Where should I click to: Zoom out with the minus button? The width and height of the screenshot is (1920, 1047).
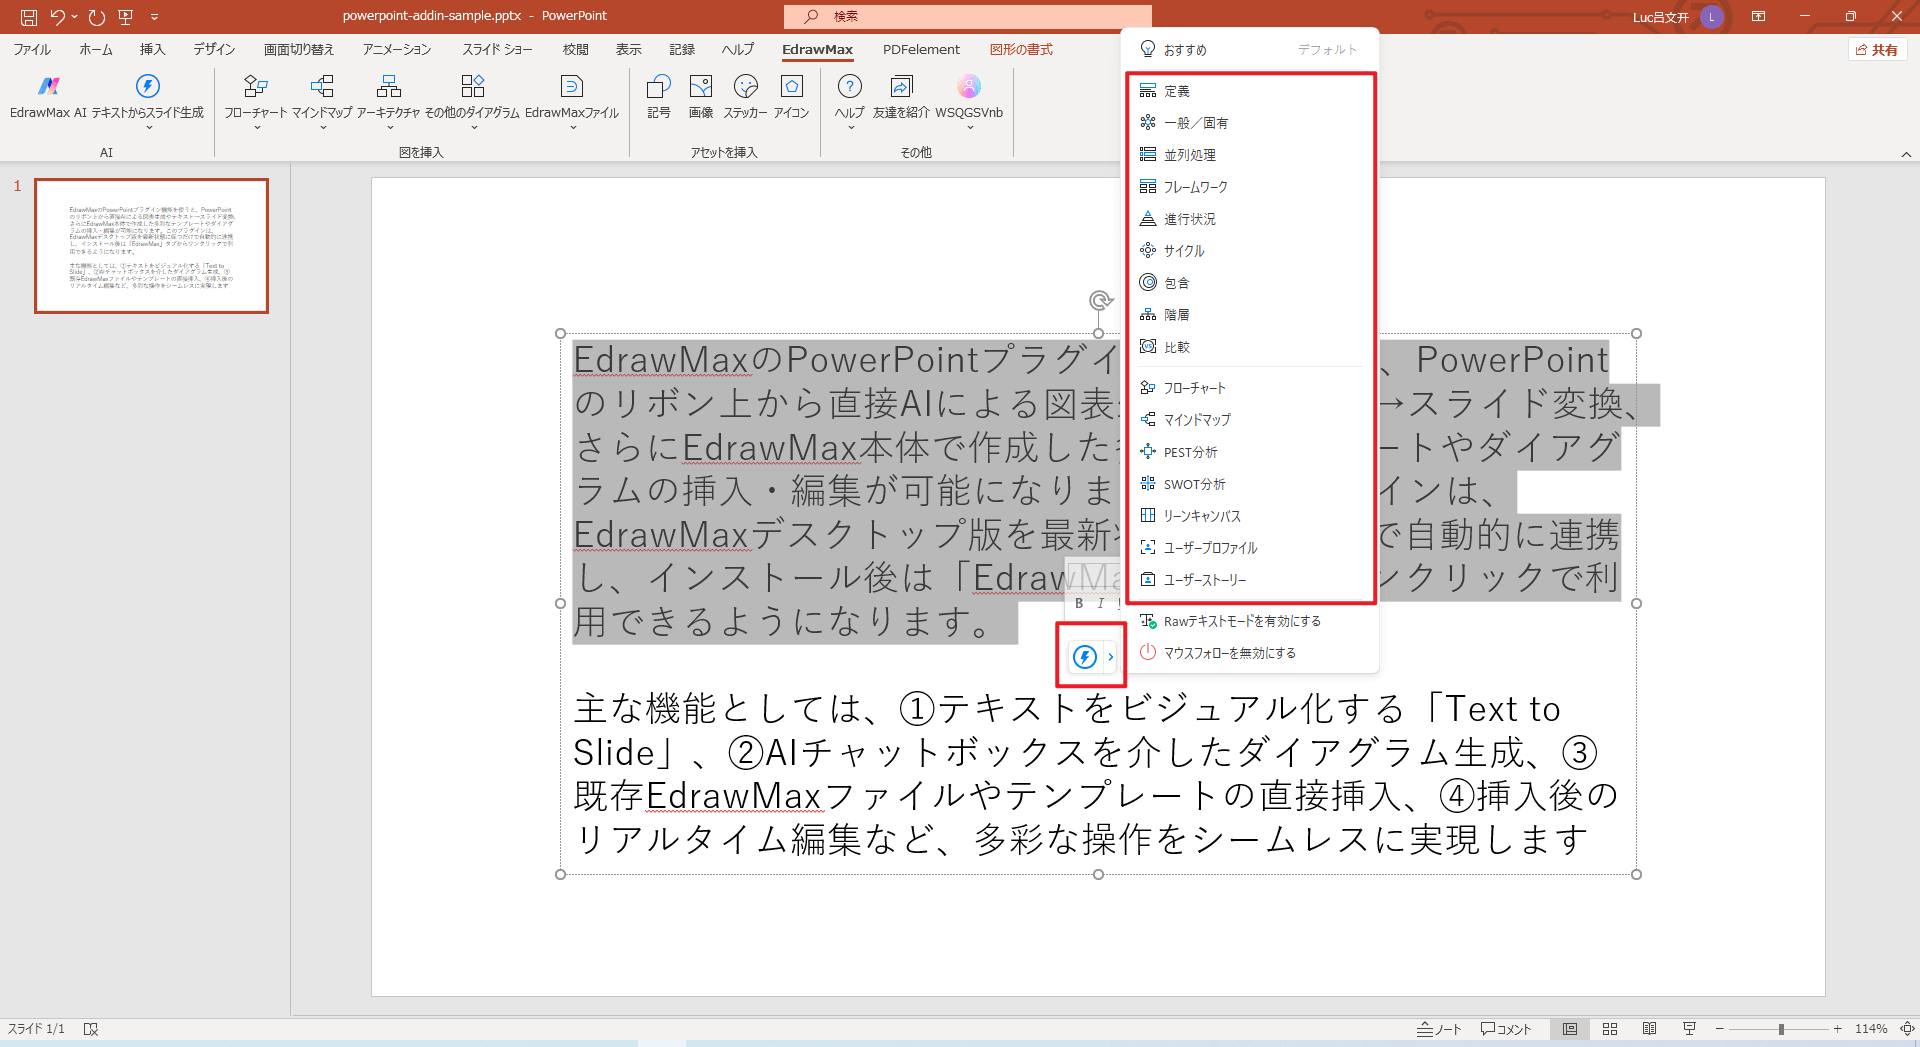tap(1720, 1029)
